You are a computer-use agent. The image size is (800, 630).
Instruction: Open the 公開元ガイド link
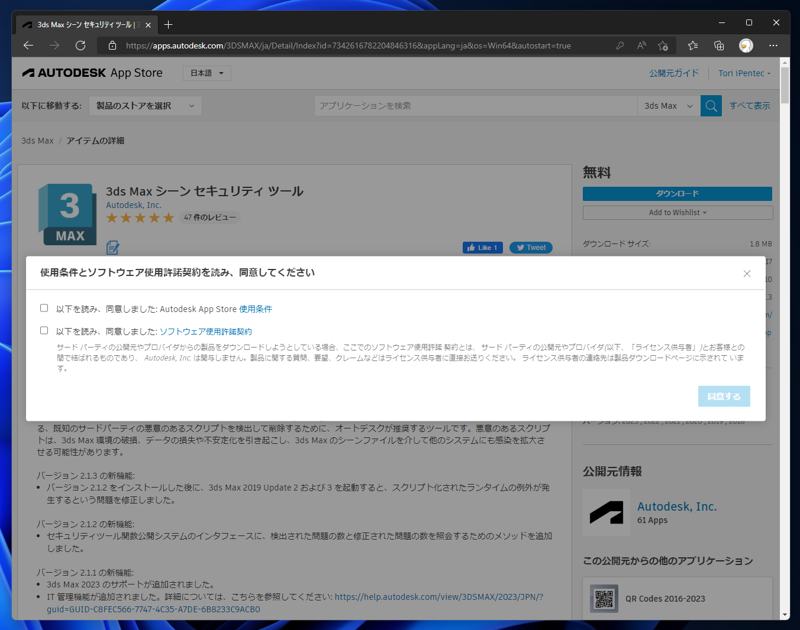674,73
